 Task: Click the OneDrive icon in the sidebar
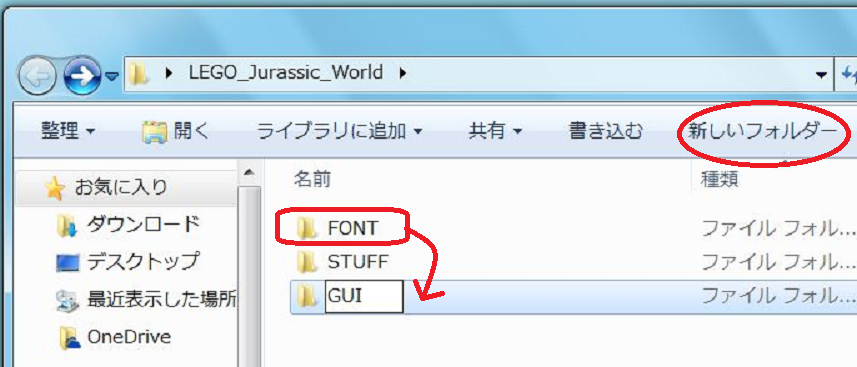(69, 337)
